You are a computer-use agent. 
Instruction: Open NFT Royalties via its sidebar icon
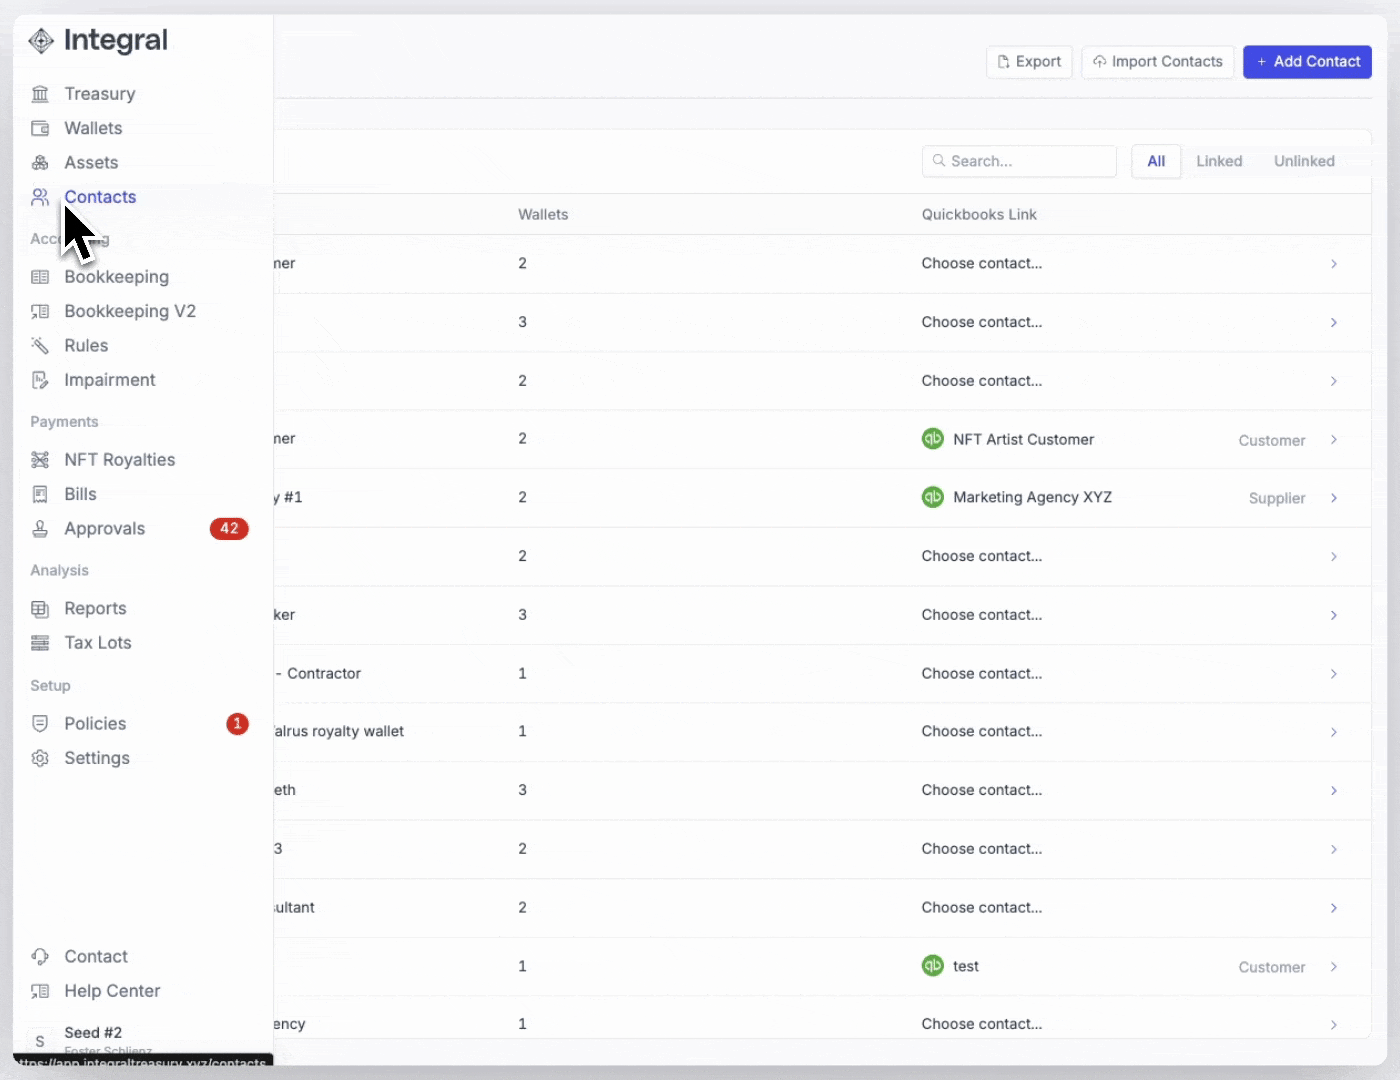pos(40,460)
